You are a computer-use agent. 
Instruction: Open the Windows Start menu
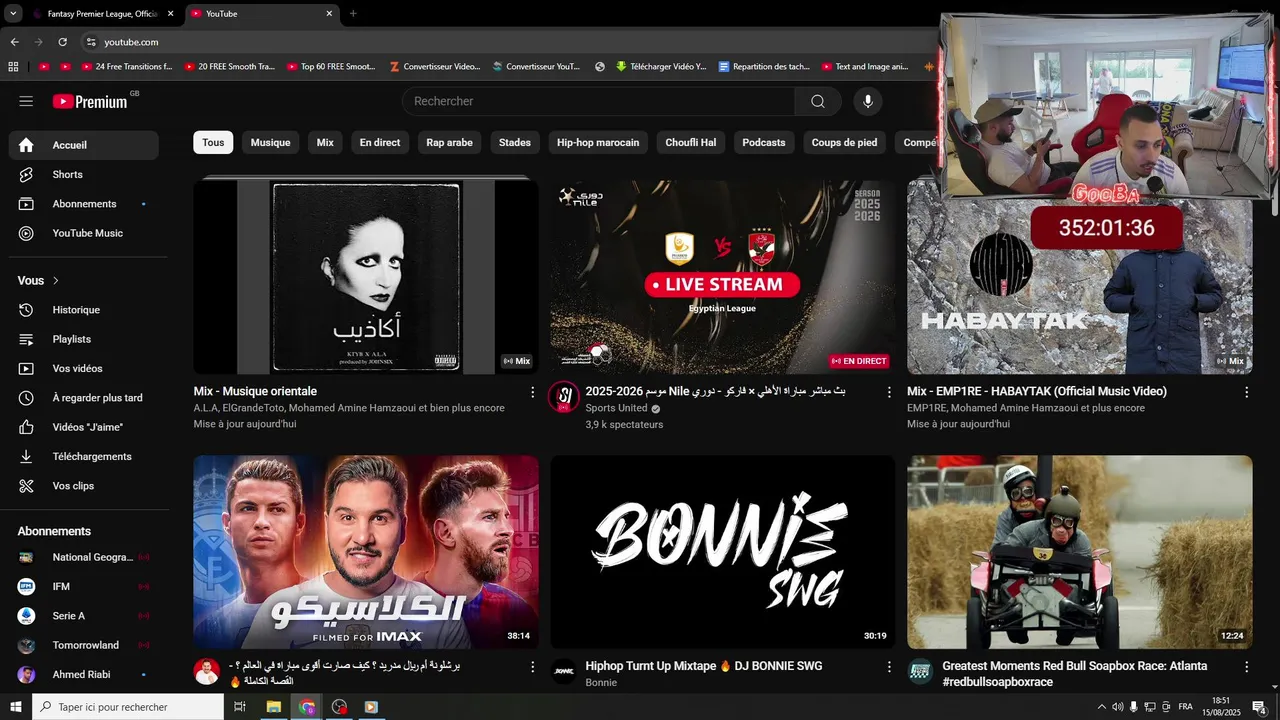tap(15, 707)
